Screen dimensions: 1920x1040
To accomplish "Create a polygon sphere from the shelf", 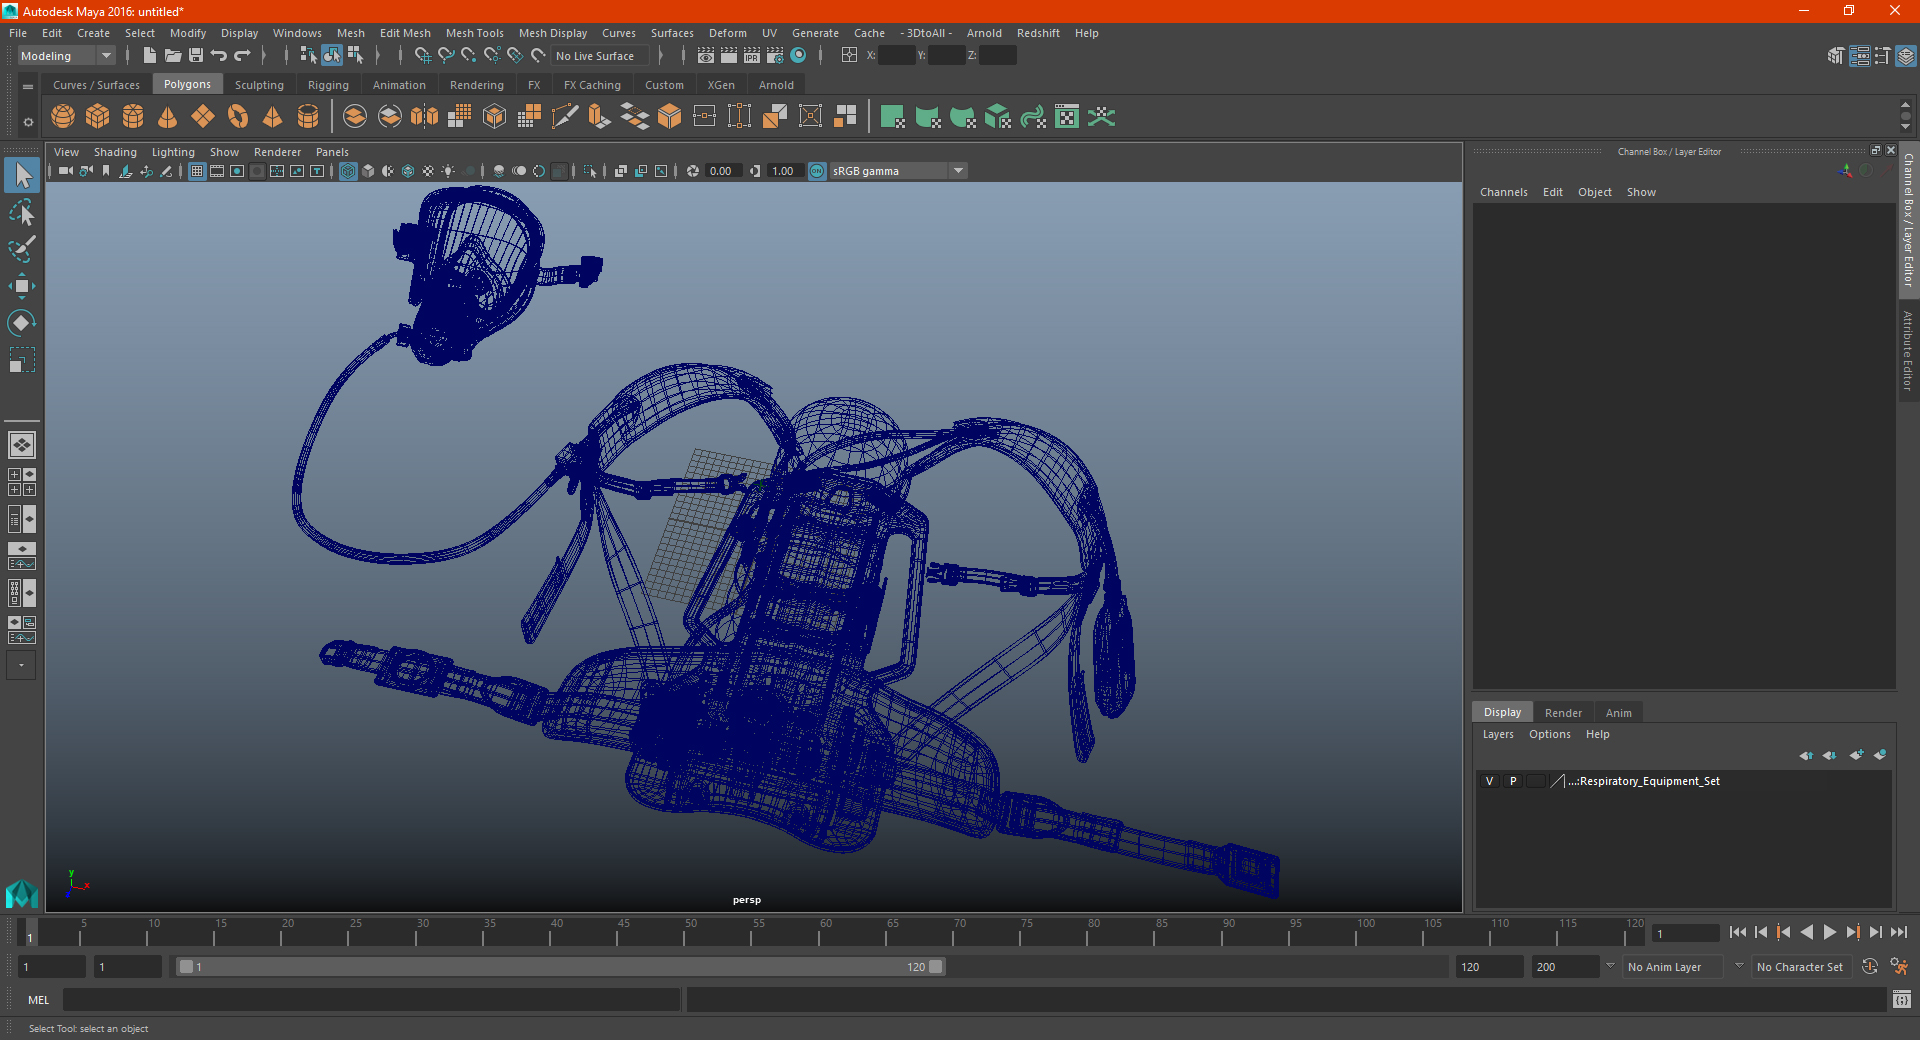I will (63, 117).
